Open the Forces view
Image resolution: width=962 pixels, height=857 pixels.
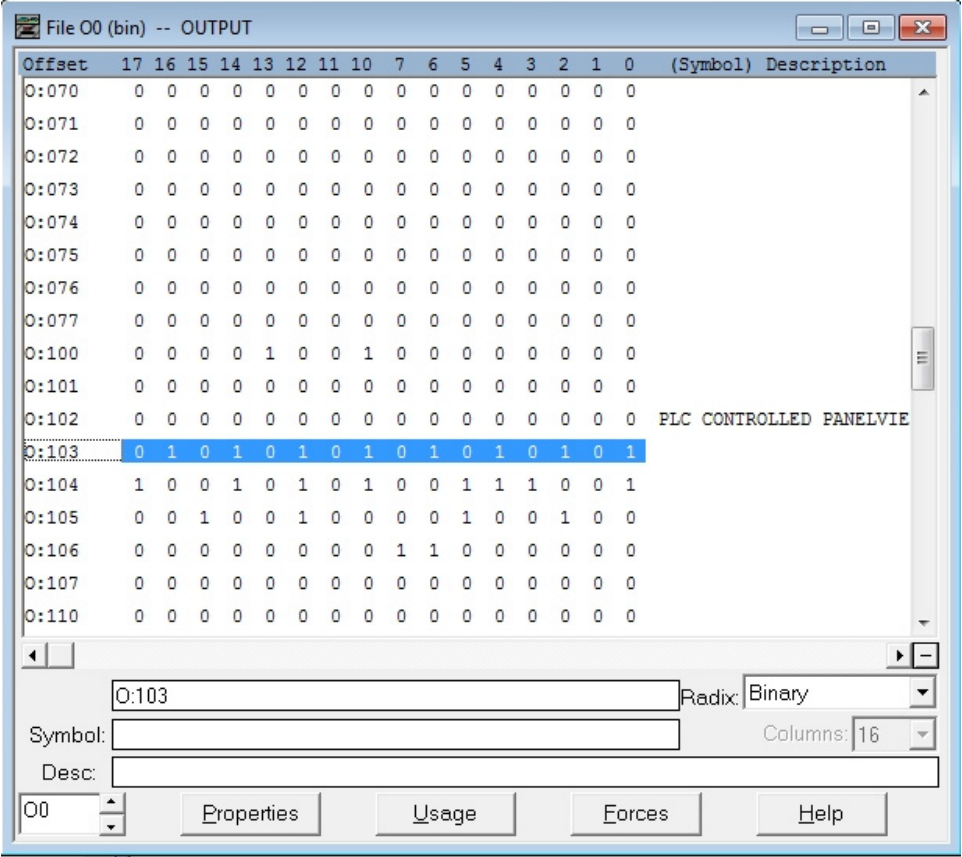[x=636, y=813]
